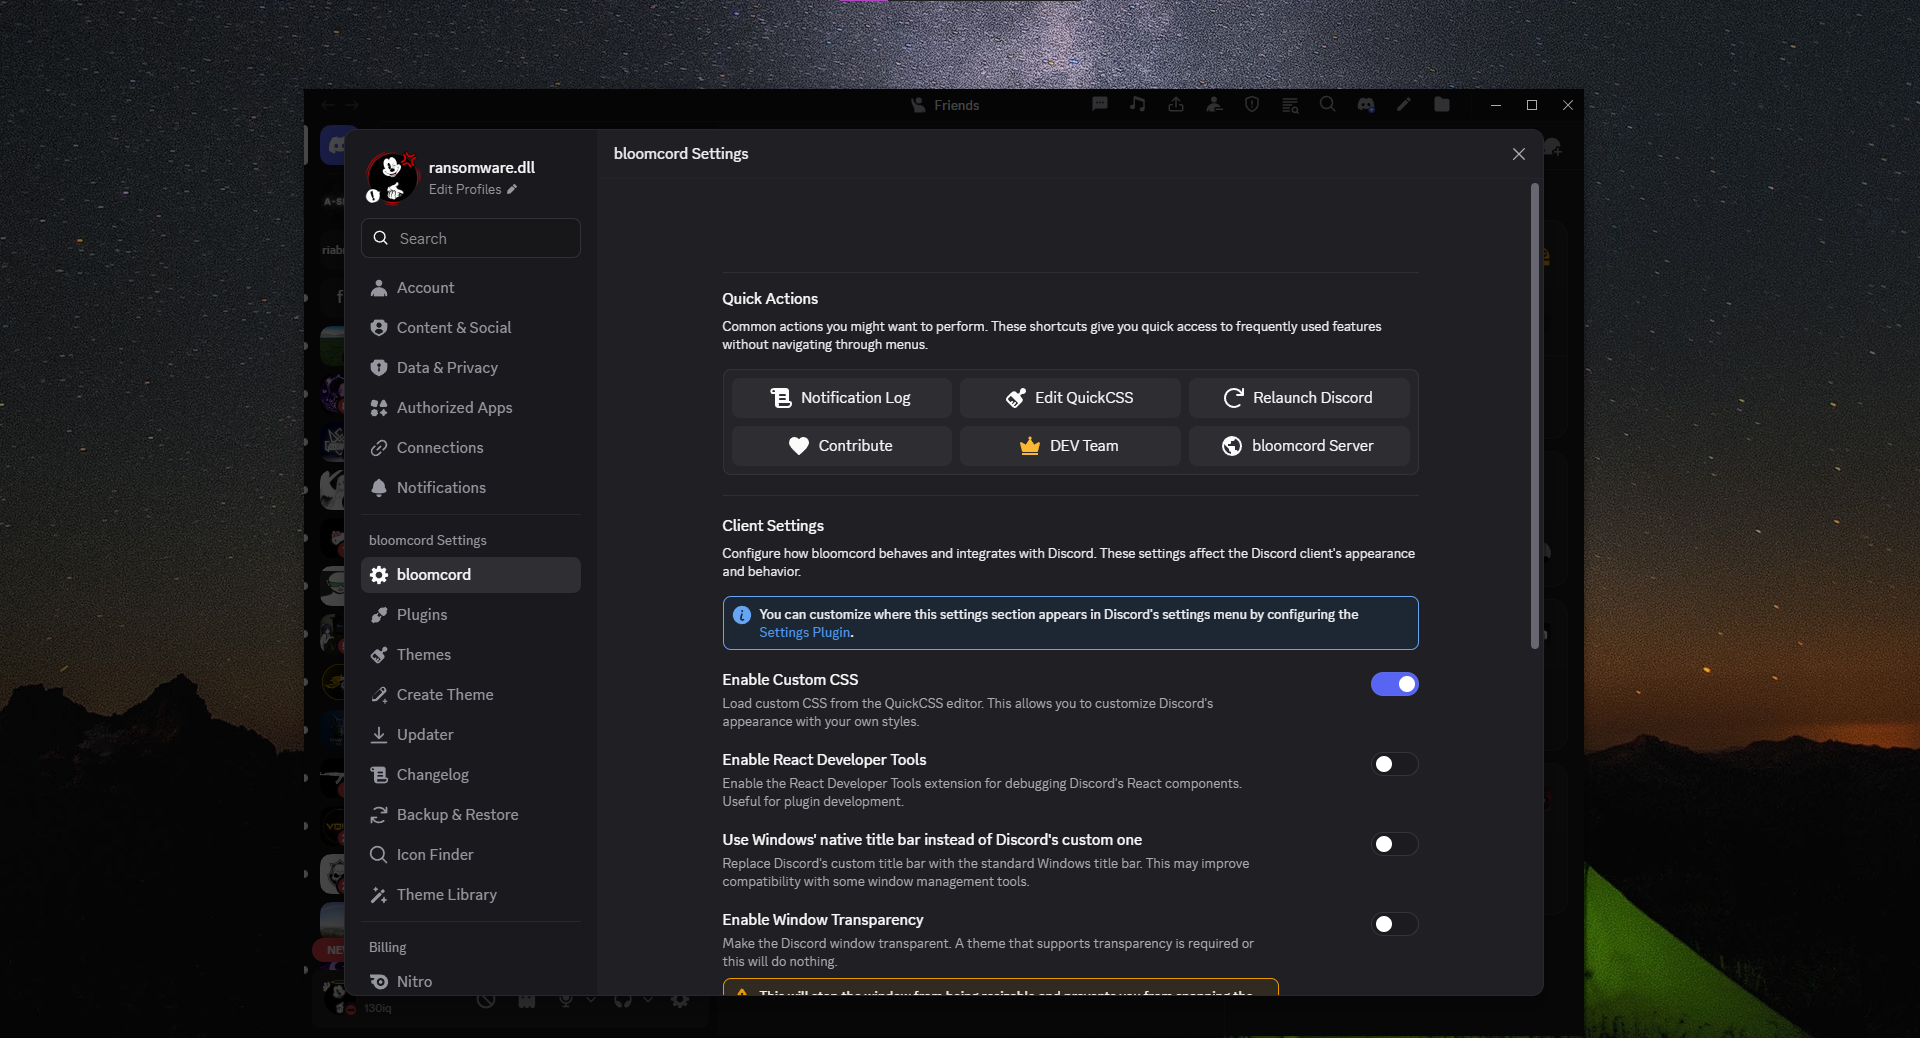This screenshot has width=1920, height=1038.
Task: Select the bloomcord gear entry
Action: click(470, 575)
